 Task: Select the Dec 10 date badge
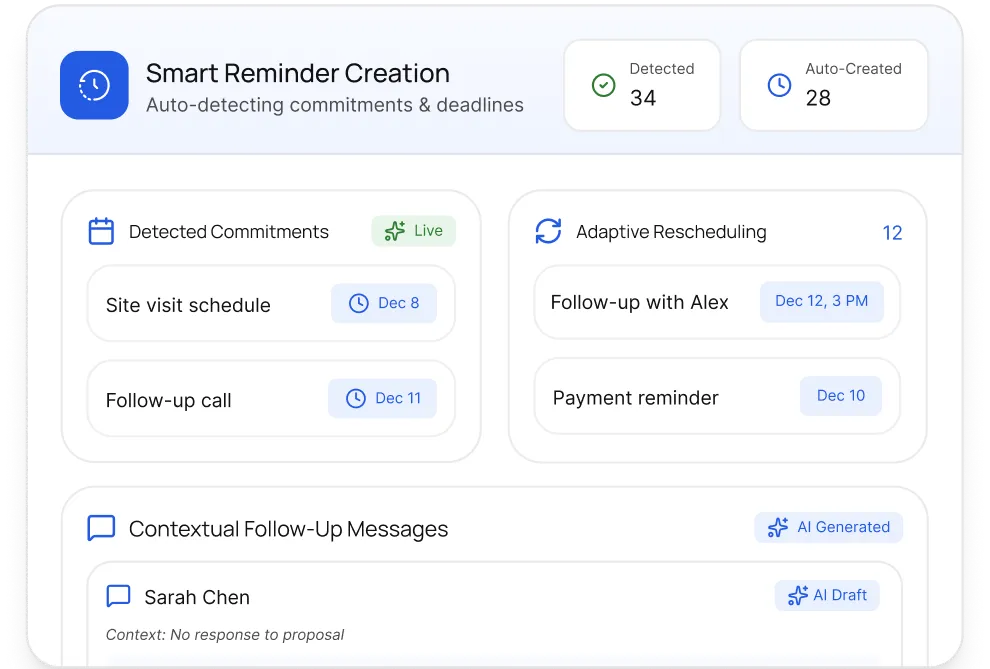pos(840,396)
